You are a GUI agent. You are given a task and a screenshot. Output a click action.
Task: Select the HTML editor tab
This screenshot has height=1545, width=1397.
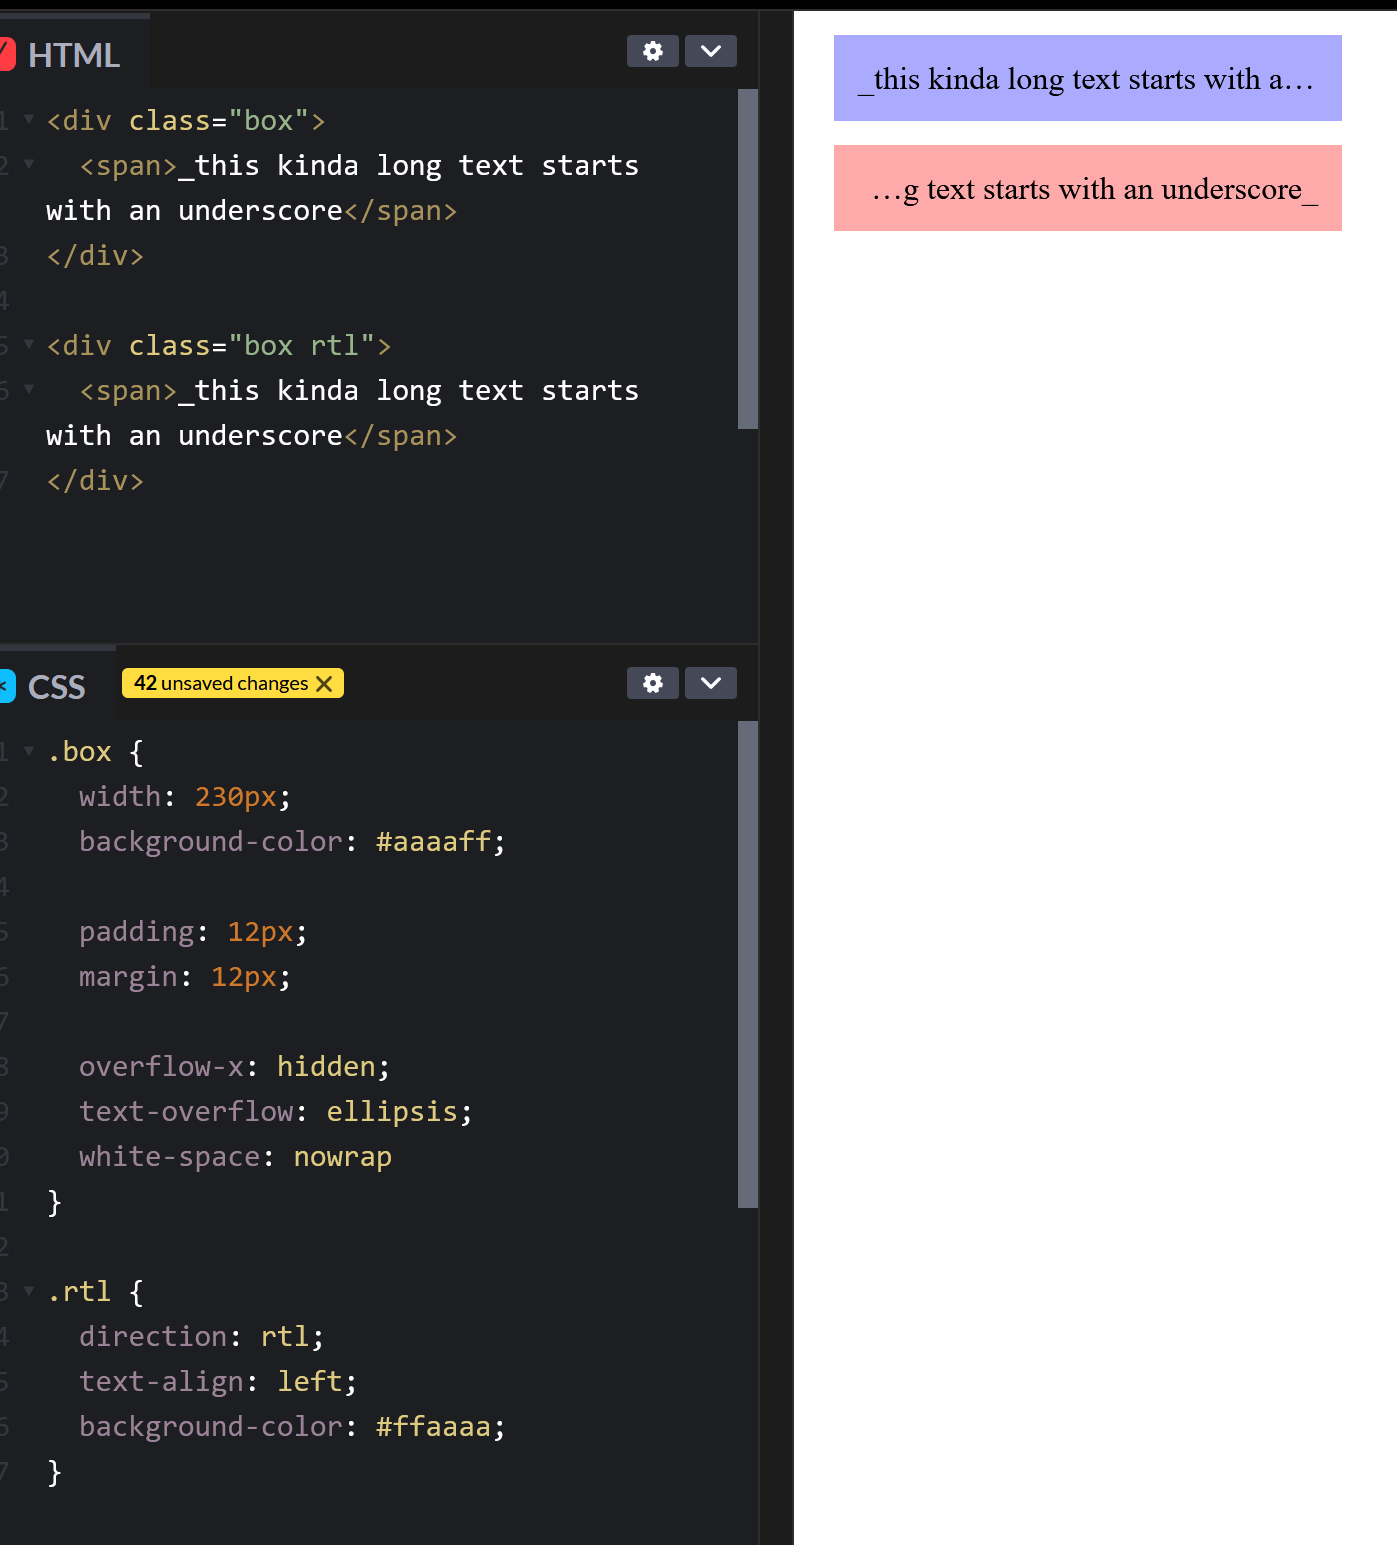(73, 54)
